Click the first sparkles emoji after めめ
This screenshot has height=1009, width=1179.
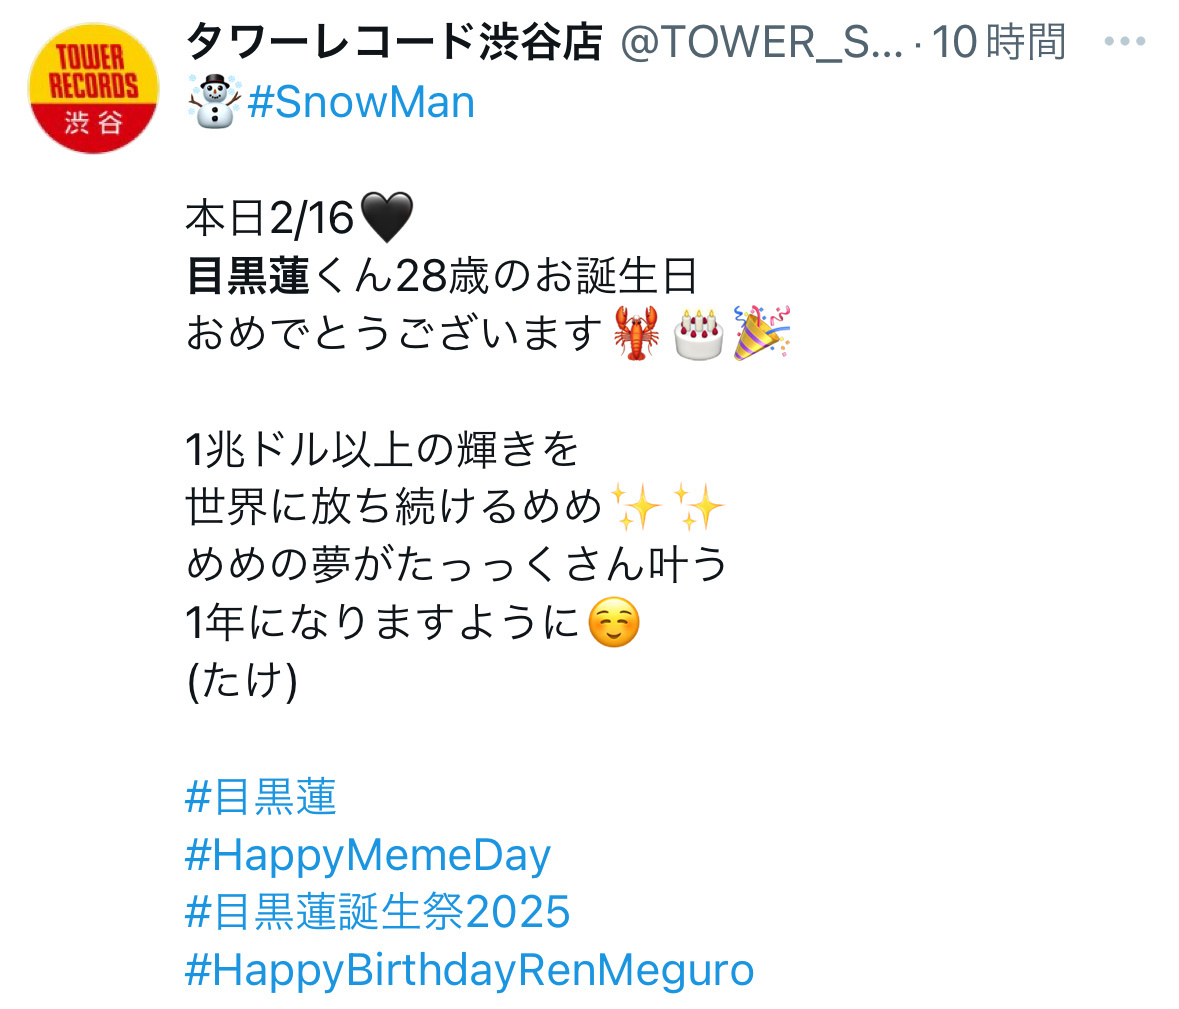tap(635, 507)
